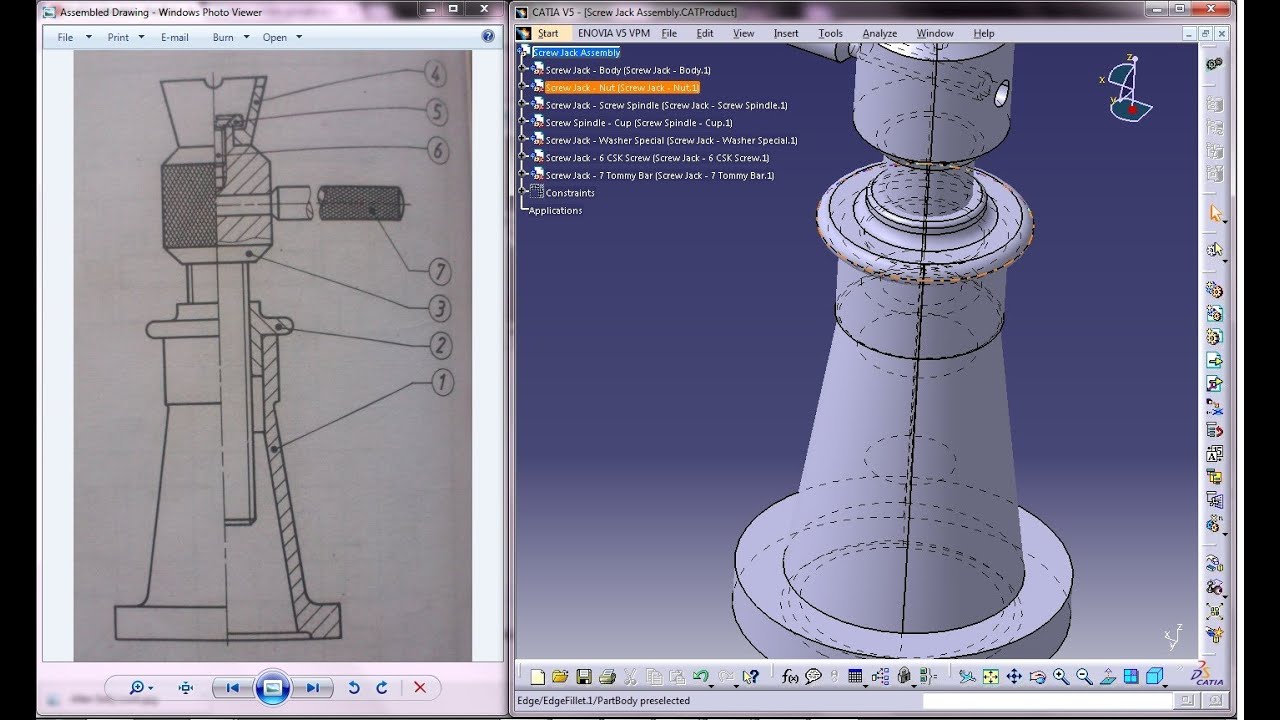1280x720 pixels.
Task: Click the Print icon in CATIA bottom toolbar
Action: pyautogui.click(x=607, y=676)
